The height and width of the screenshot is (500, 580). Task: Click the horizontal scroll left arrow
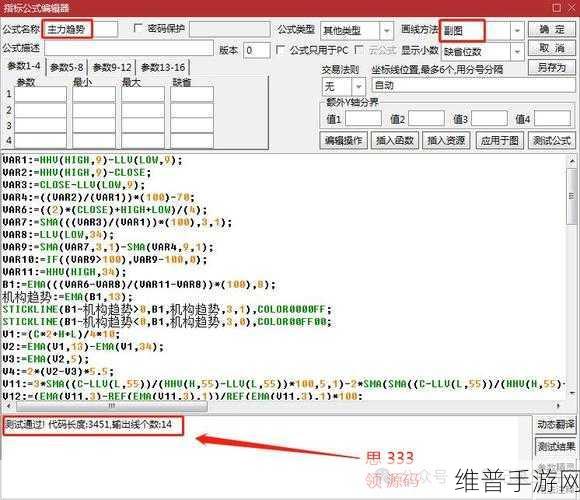pos(8,406)
